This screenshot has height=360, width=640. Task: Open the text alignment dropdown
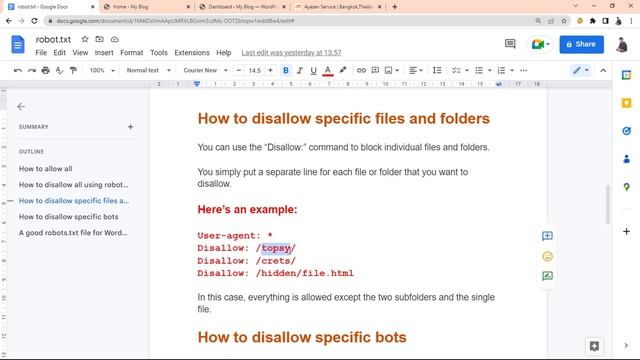point(416,71)
